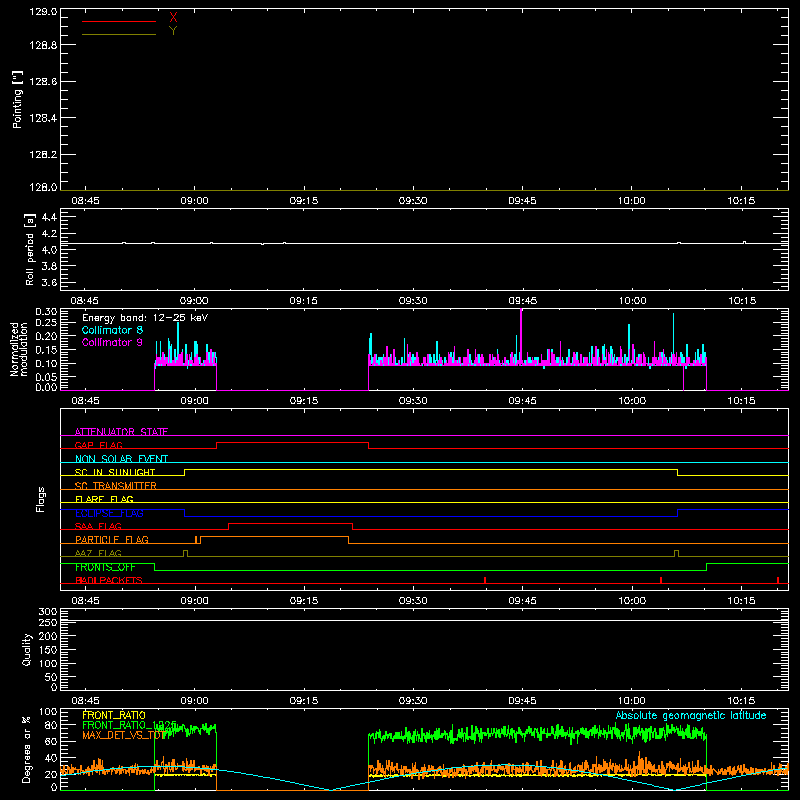The width and height of the screenshot is (800, 800).
Task: Click the 128.4 Pointing axis value
Action: tap(43, 118)
